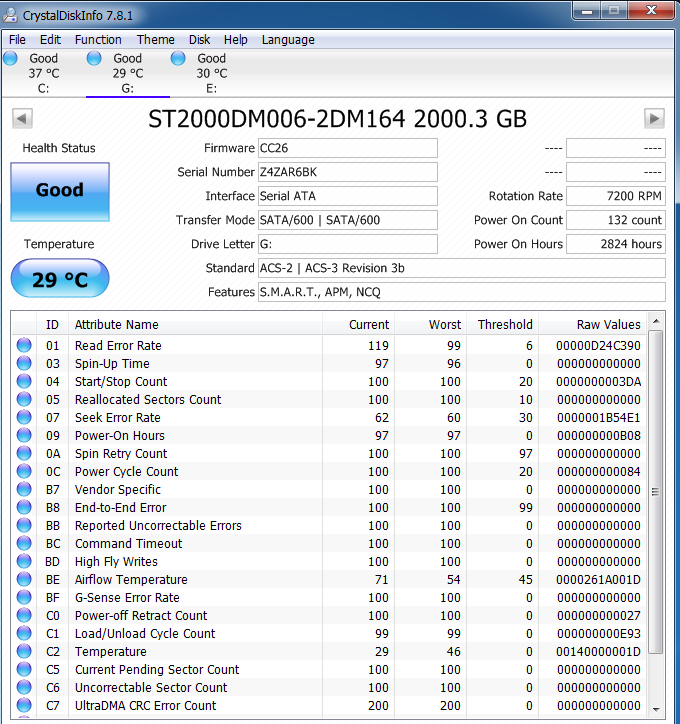The image size is (680, 724).
Task: Click status orb for Spin-Up Time
Action: tap(24, 363)
